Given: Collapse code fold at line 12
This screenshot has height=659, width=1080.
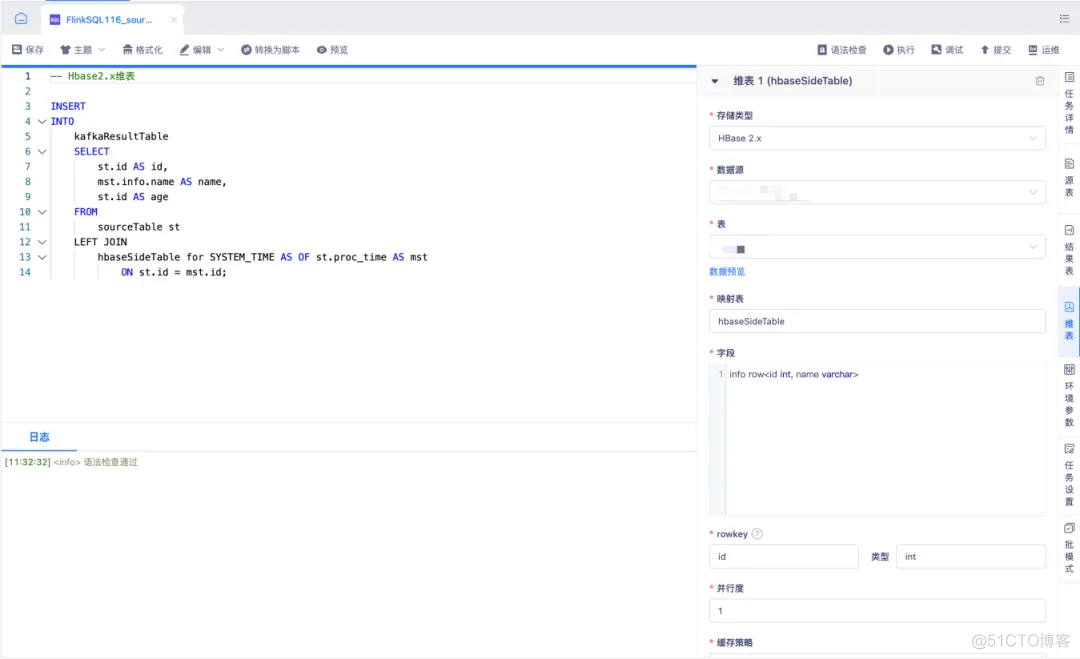Looking at the screenshot, I should pyautogui.click(x=42, y=242).
